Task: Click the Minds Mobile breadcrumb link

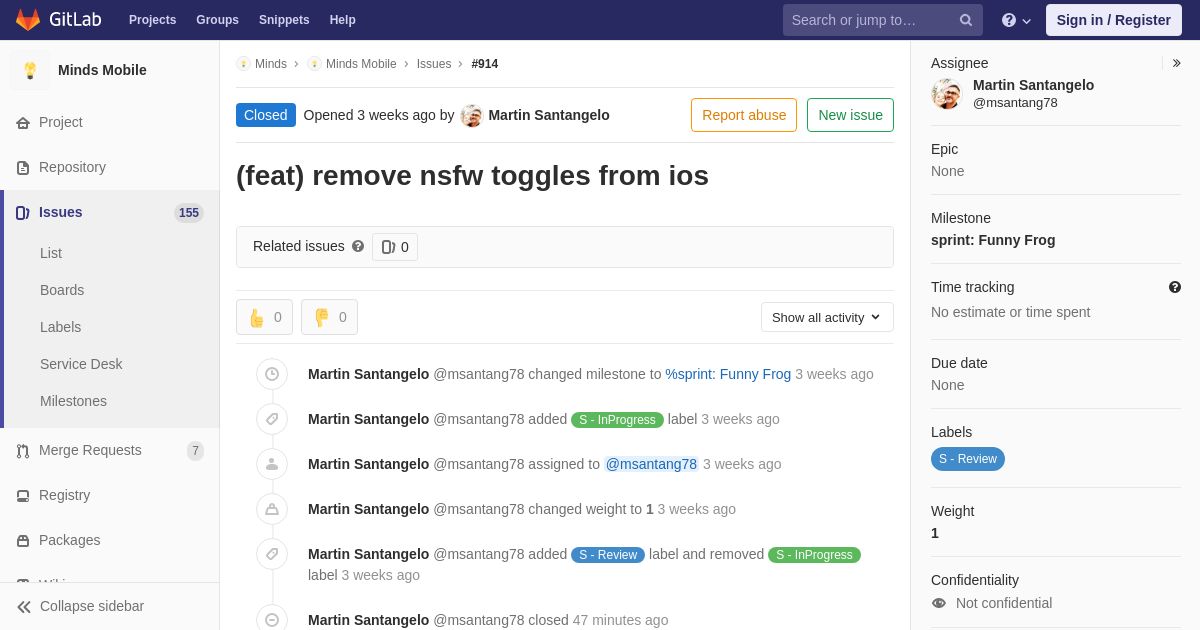Action: [x=361, y=64]
